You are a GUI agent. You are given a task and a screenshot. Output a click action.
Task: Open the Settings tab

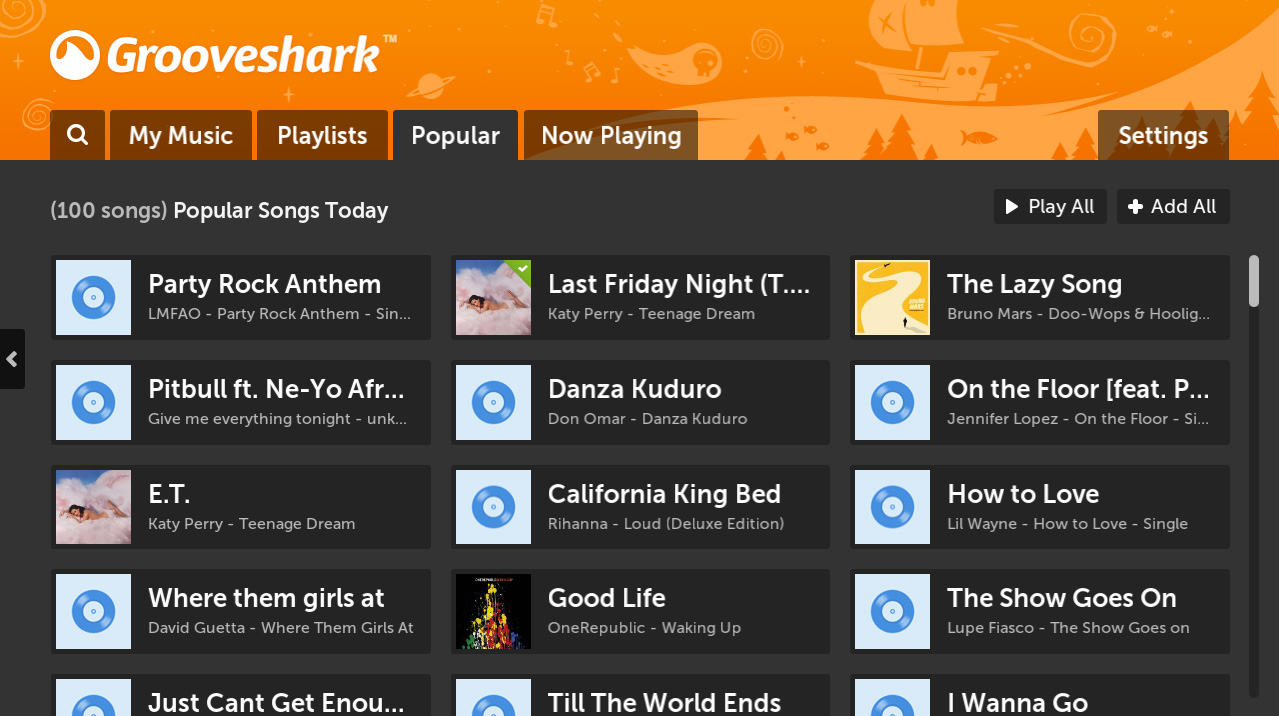click(1163, 135)
